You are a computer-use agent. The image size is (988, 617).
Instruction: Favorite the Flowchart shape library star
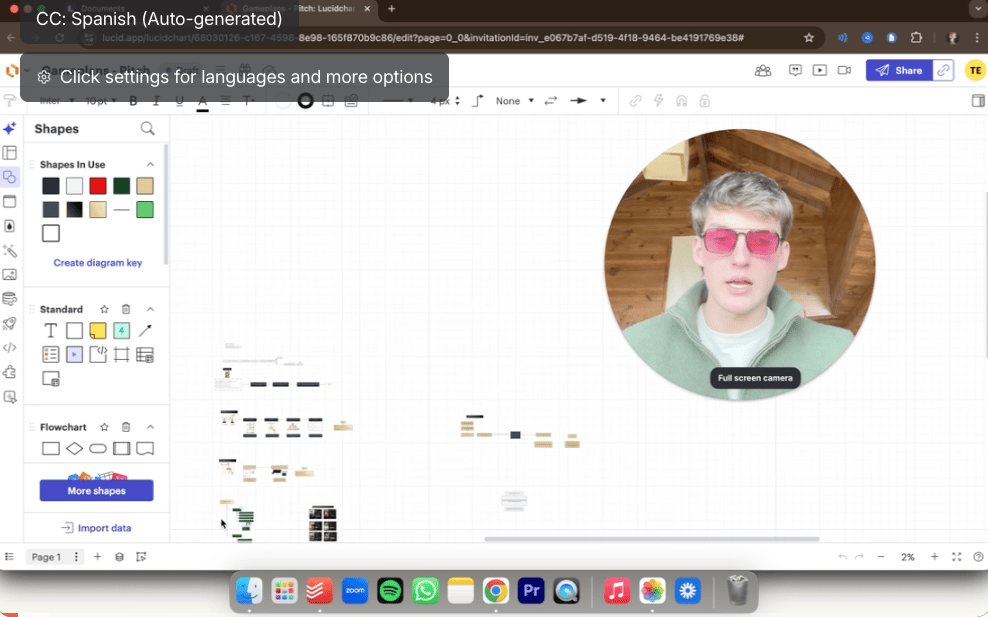click(104, 427)
